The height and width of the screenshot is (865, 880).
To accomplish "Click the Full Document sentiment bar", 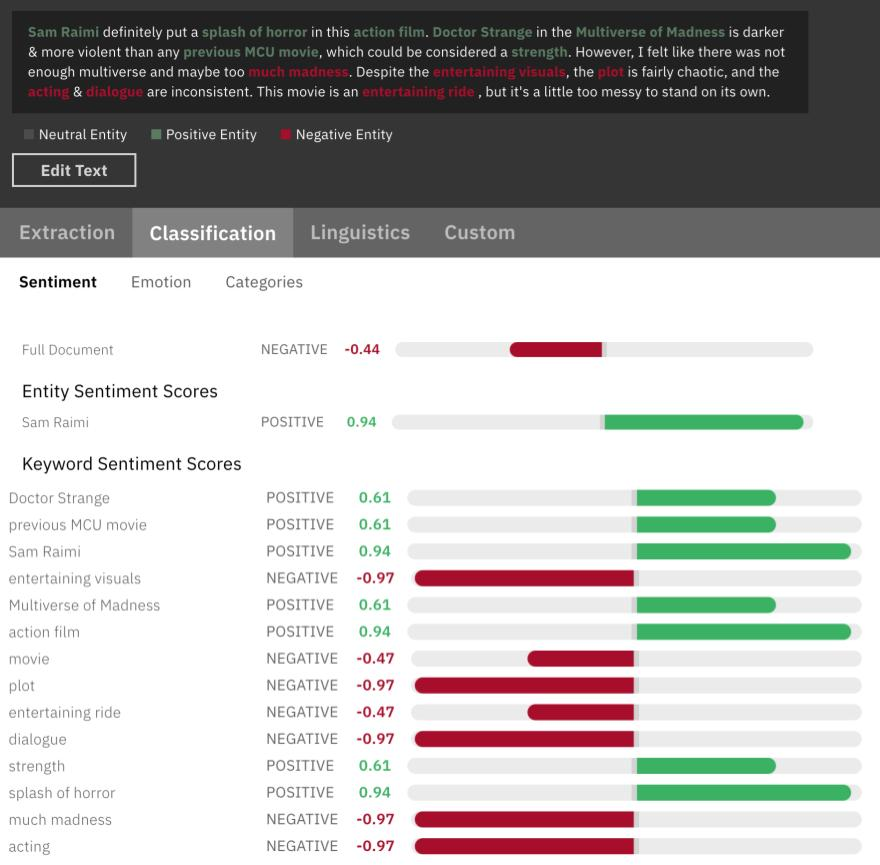I will click(604, 349).
